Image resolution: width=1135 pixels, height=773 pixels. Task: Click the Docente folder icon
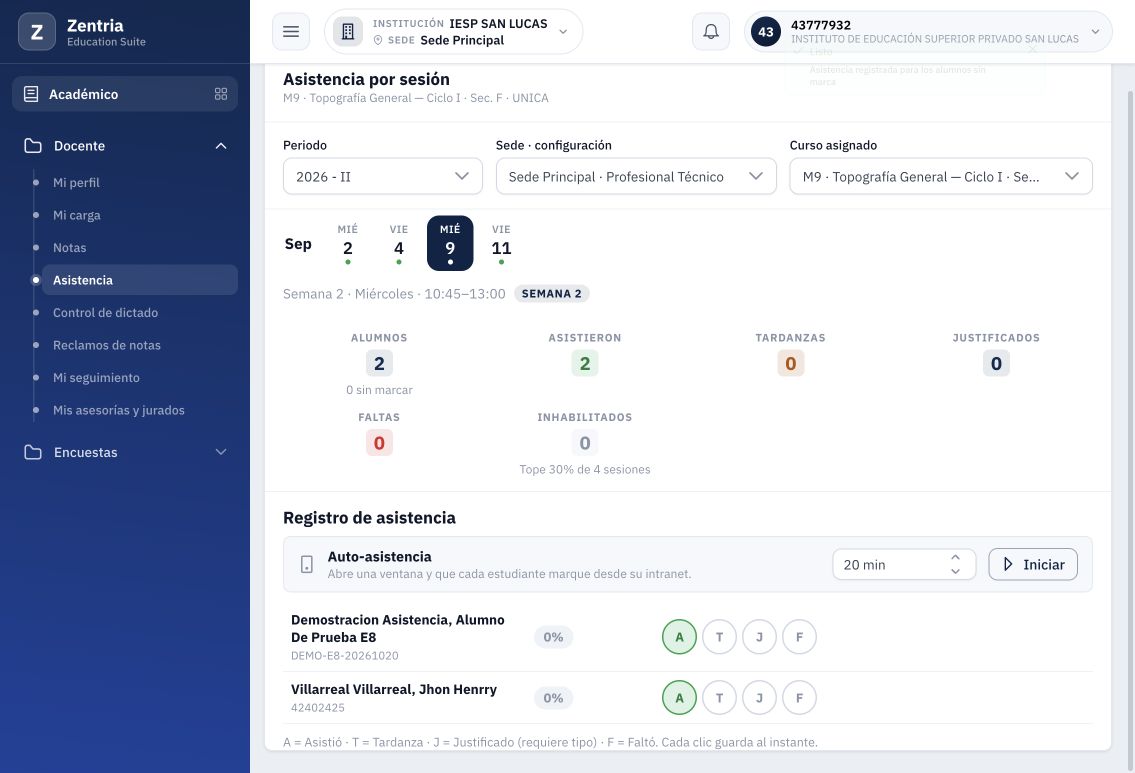click(x=33, y=145)
